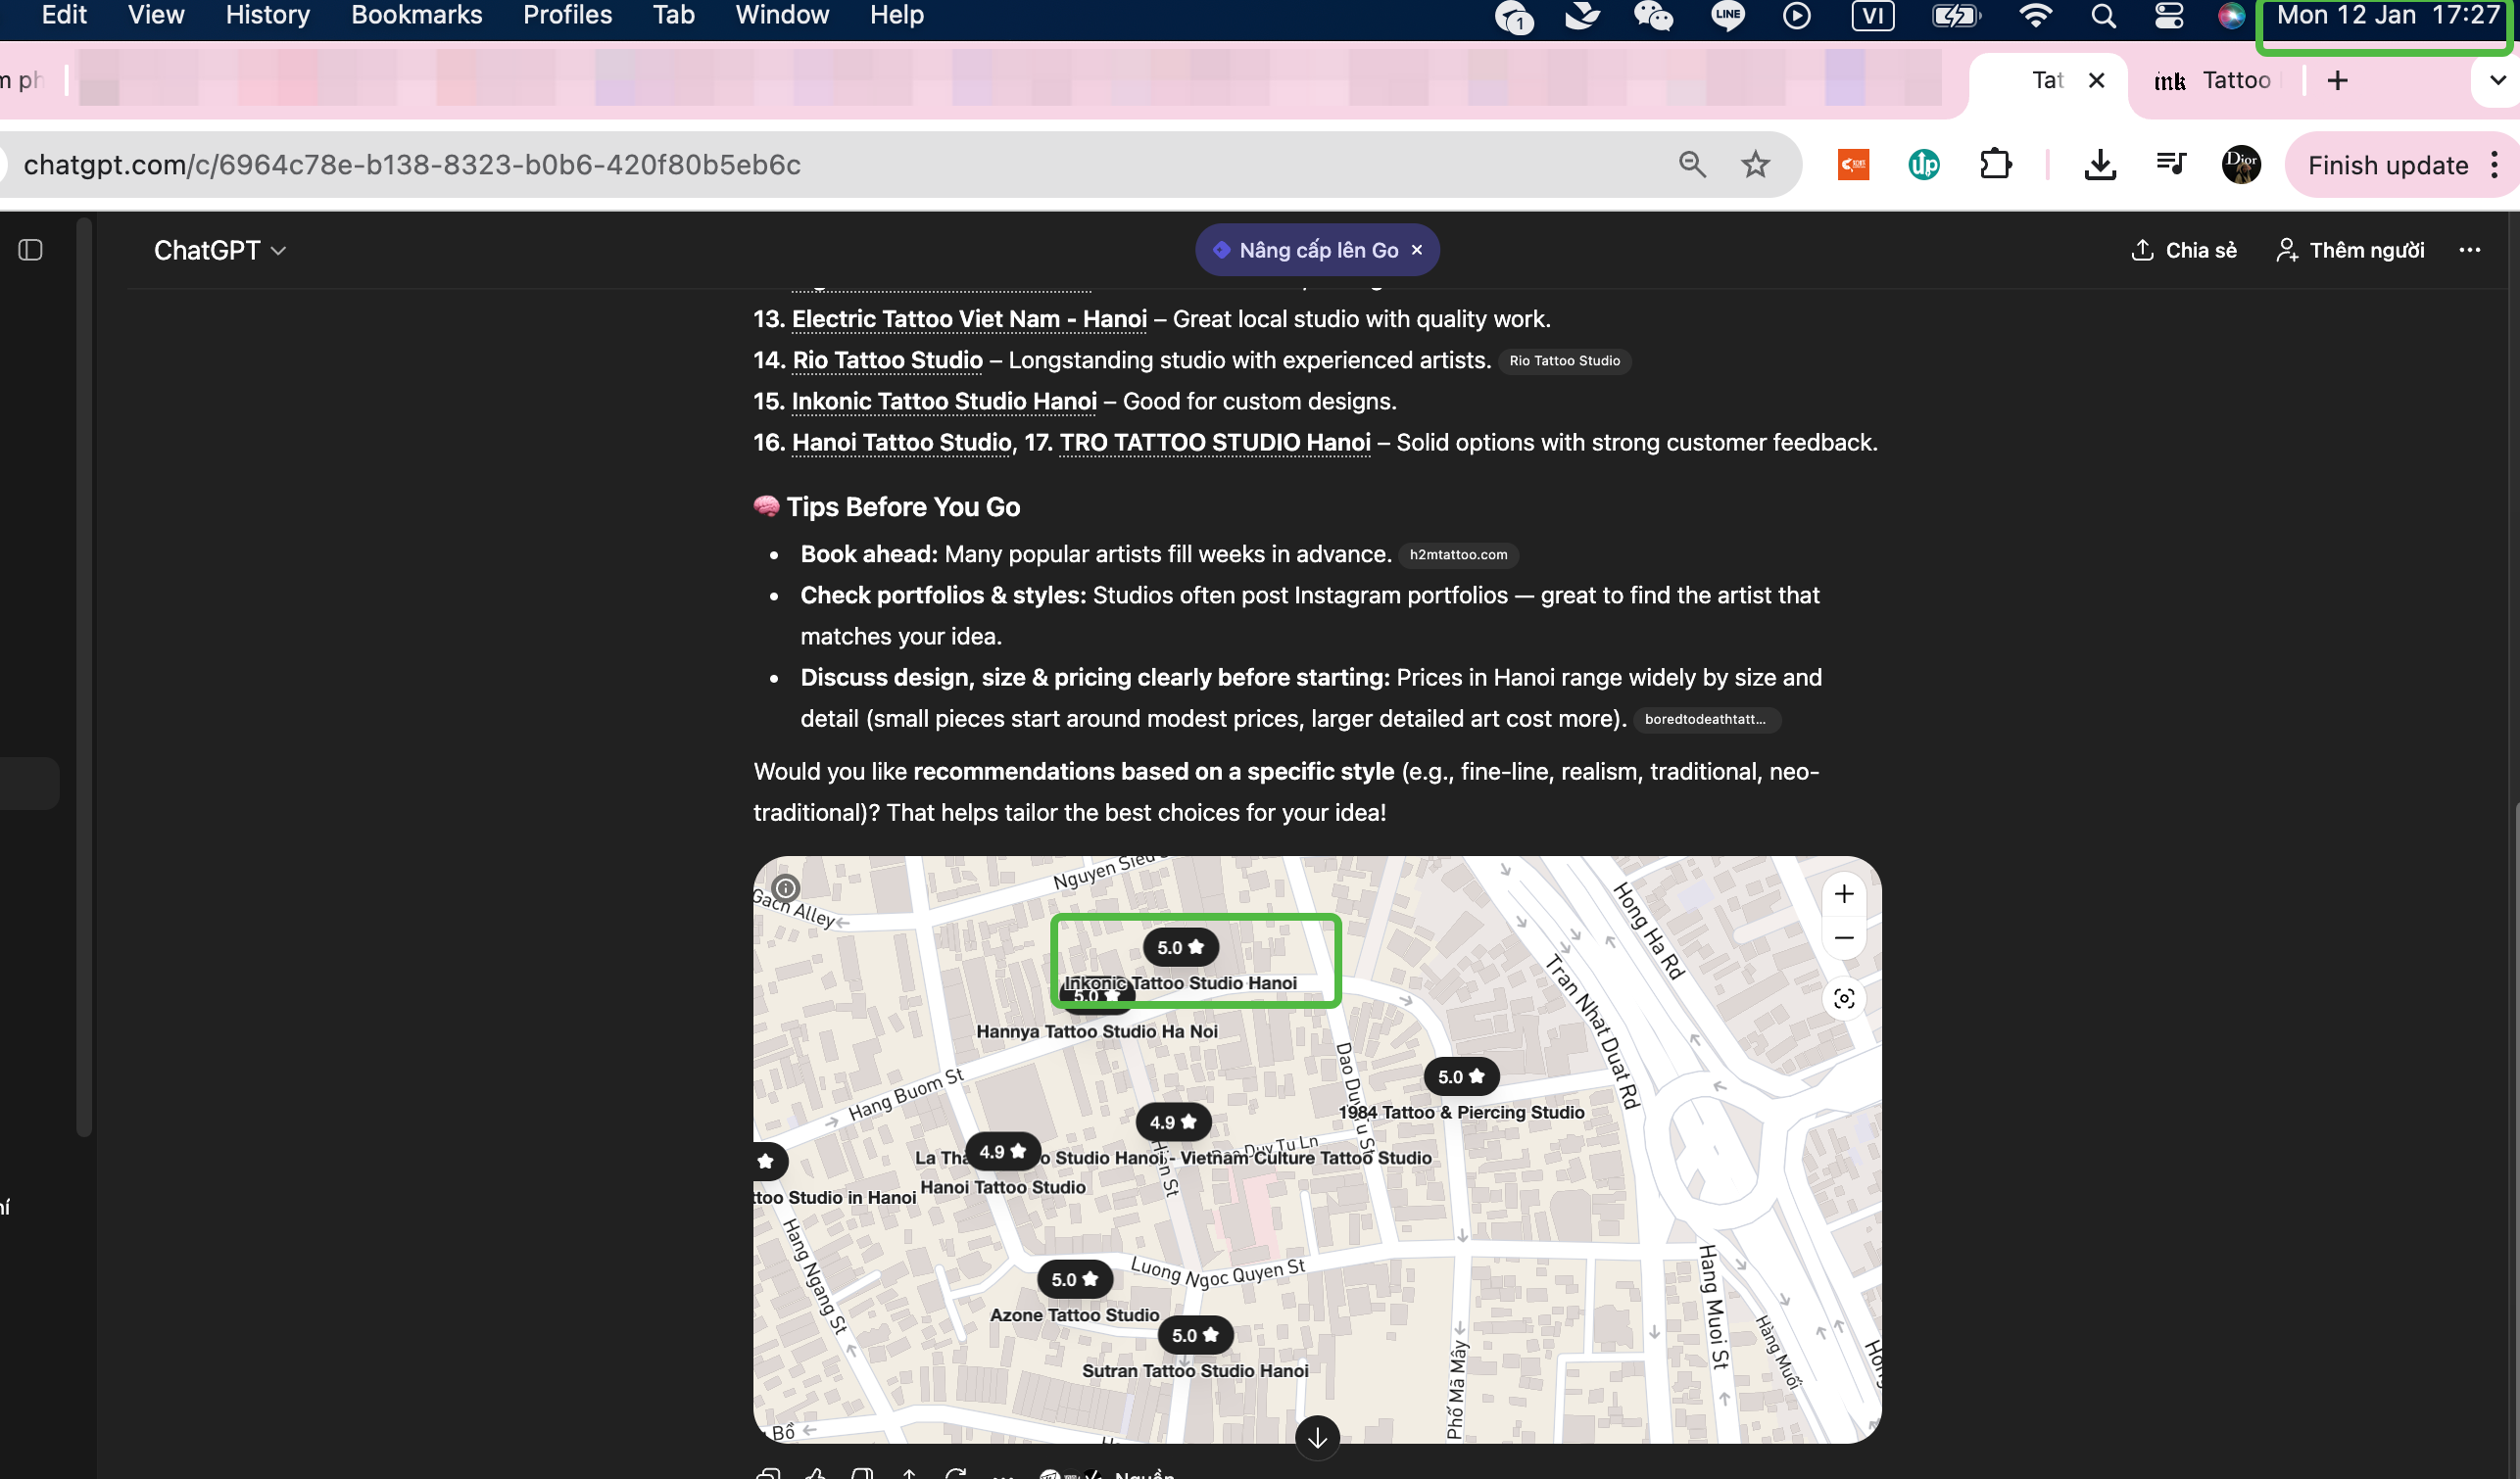Toggle the ChatGPT sidebar panel icon
This screenshot has width=2520, height=1479.
click(x=30, y=250)
